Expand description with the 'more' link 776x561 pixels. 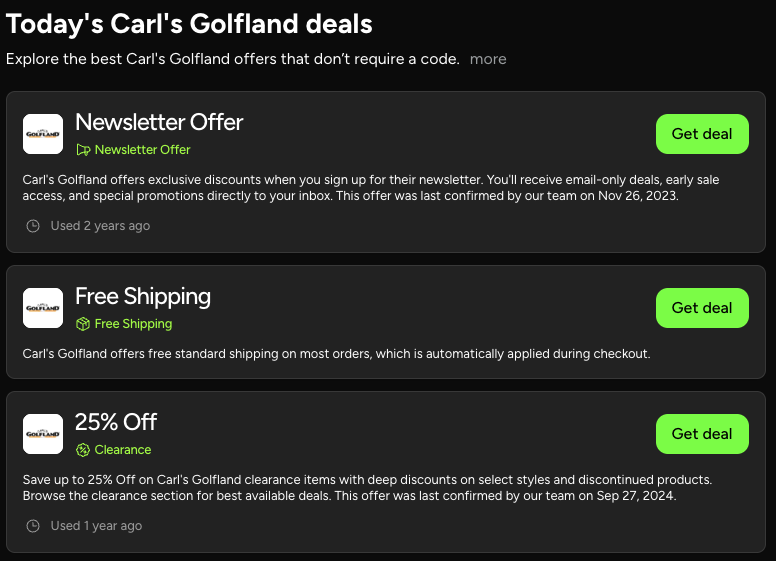(488, 59)
